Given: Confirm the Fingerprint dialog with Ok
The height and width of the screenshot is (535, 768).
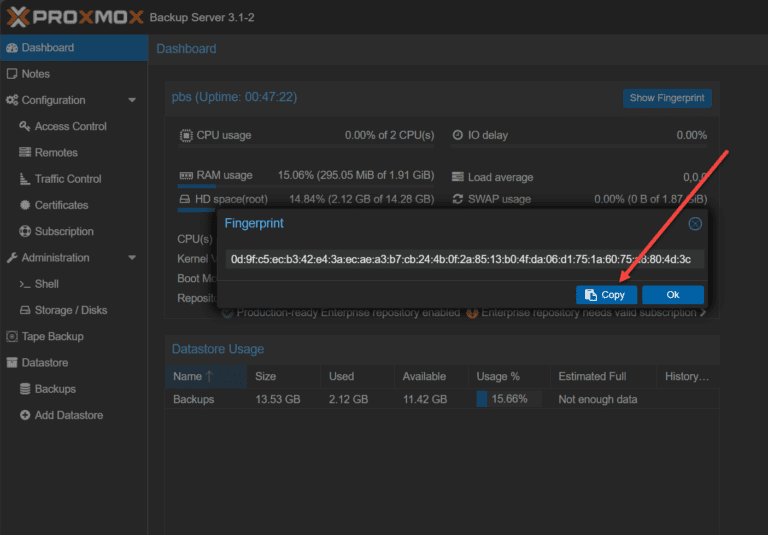Looking at the screenshot, I should pos(672,295).
